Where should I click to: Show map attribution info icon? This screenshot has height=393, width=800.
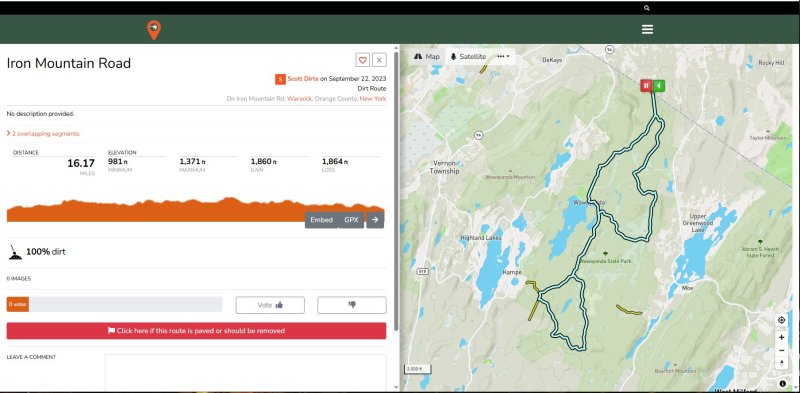[782, 384]
